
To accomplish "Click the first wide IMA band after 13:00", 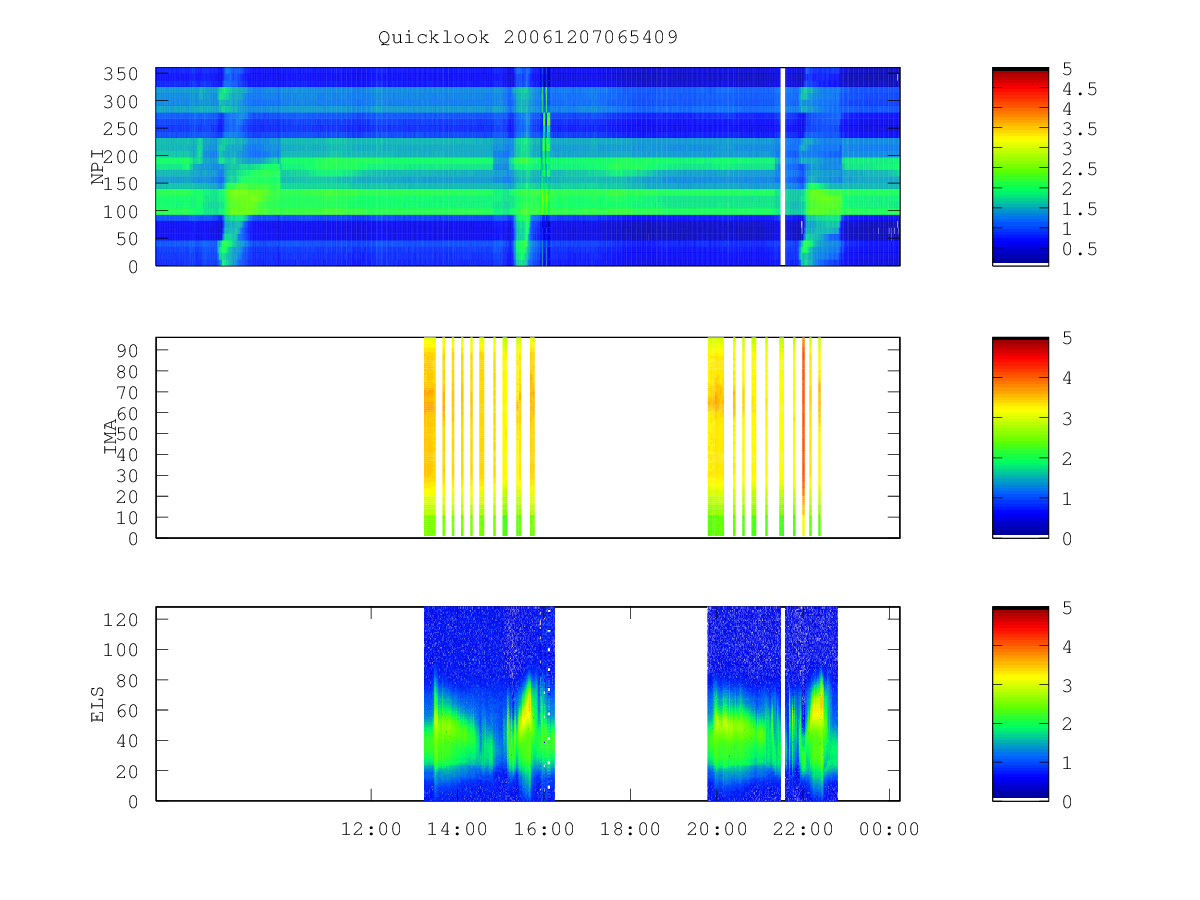I will tap(430, 437).
